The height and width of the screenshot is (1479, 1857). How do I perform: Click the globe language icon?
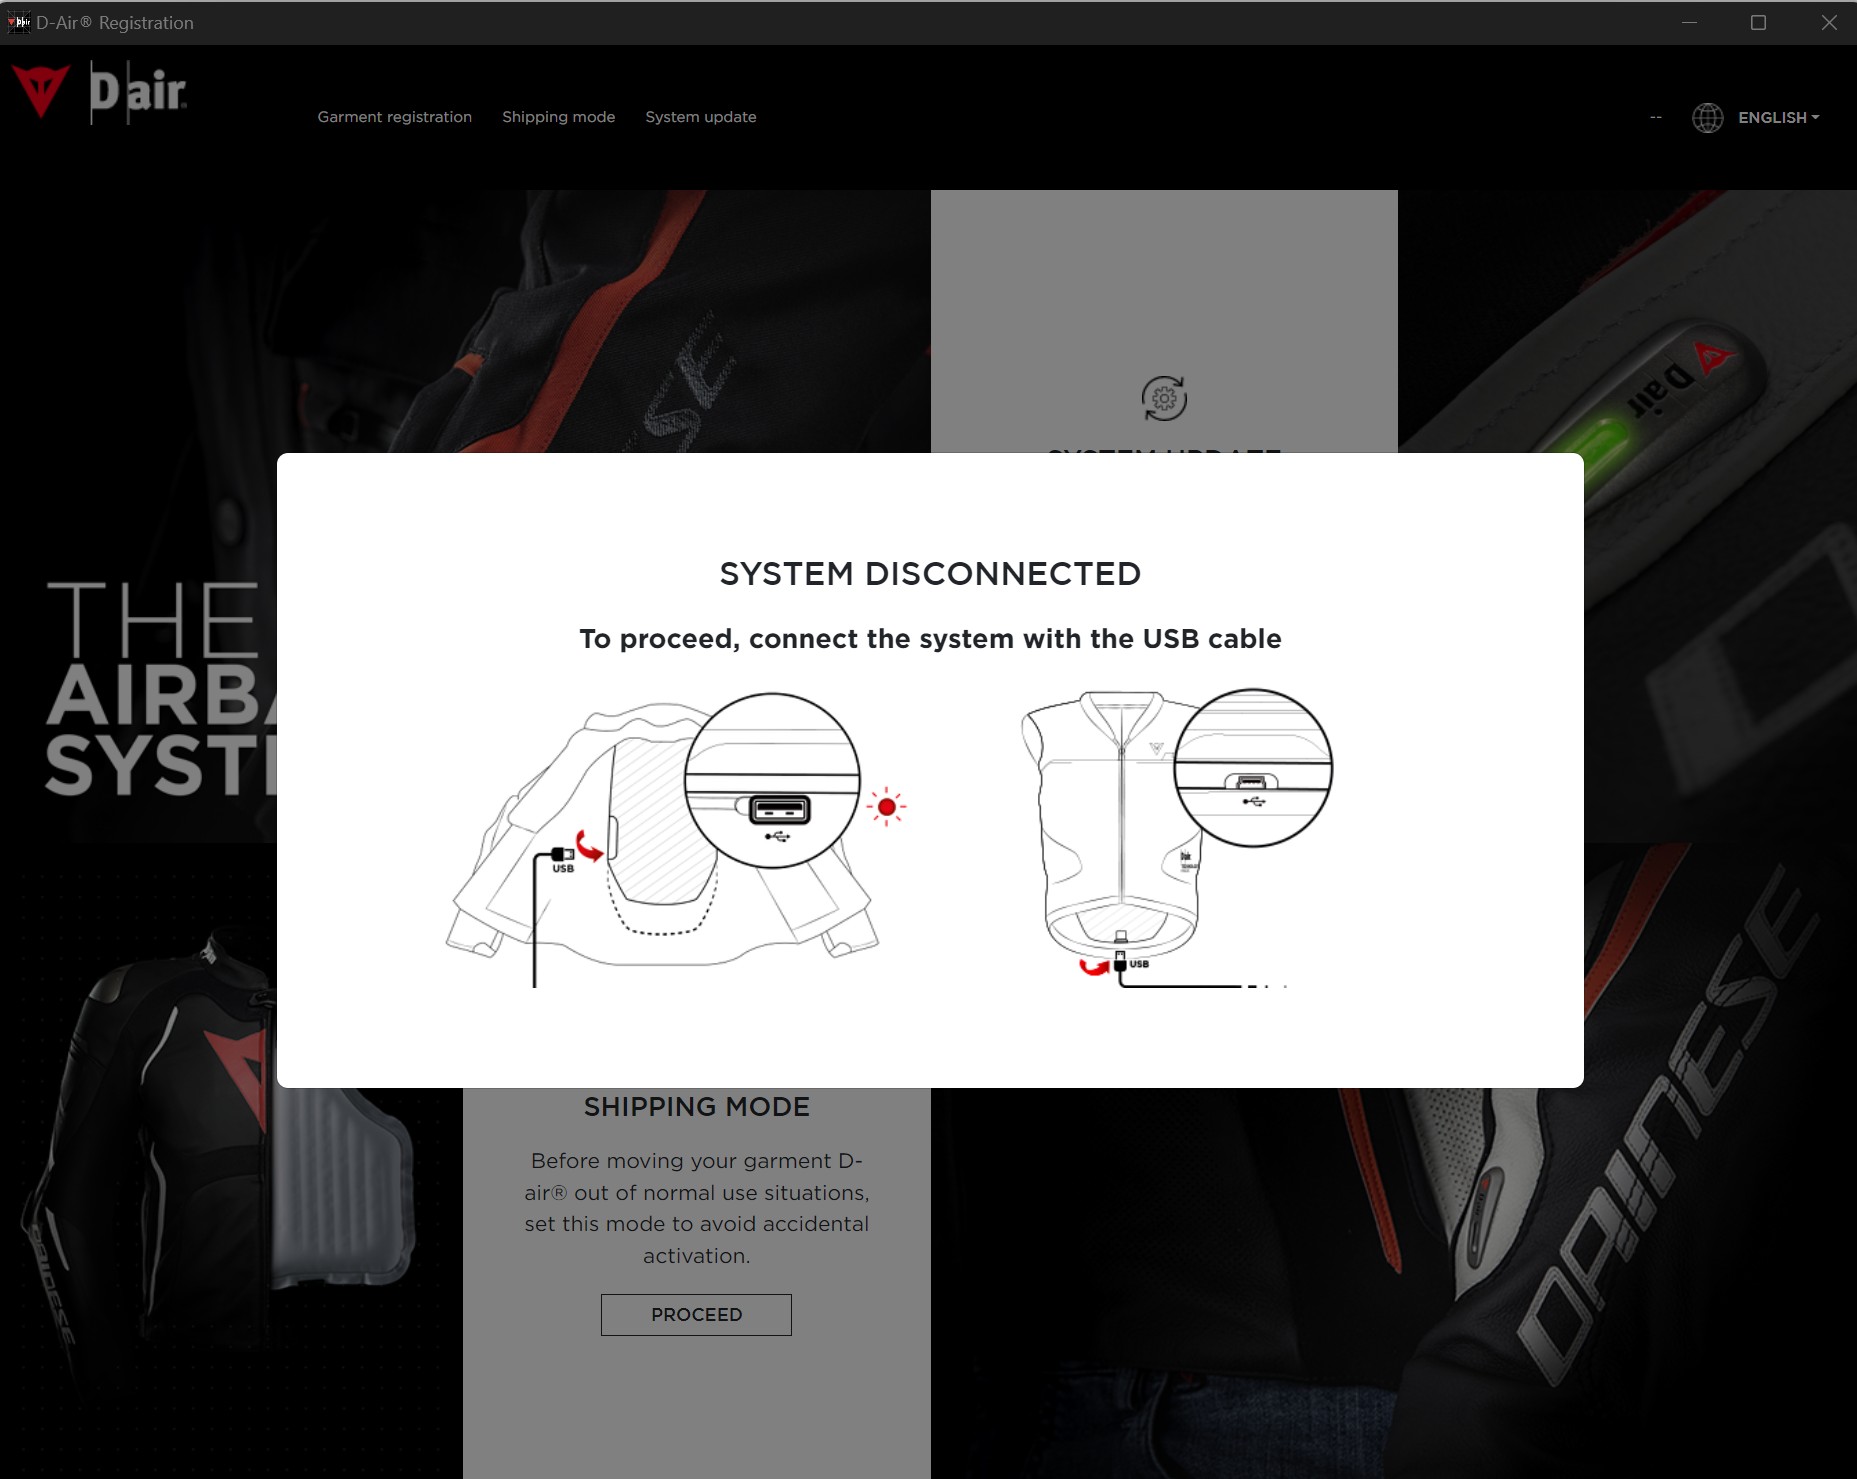1707,118
